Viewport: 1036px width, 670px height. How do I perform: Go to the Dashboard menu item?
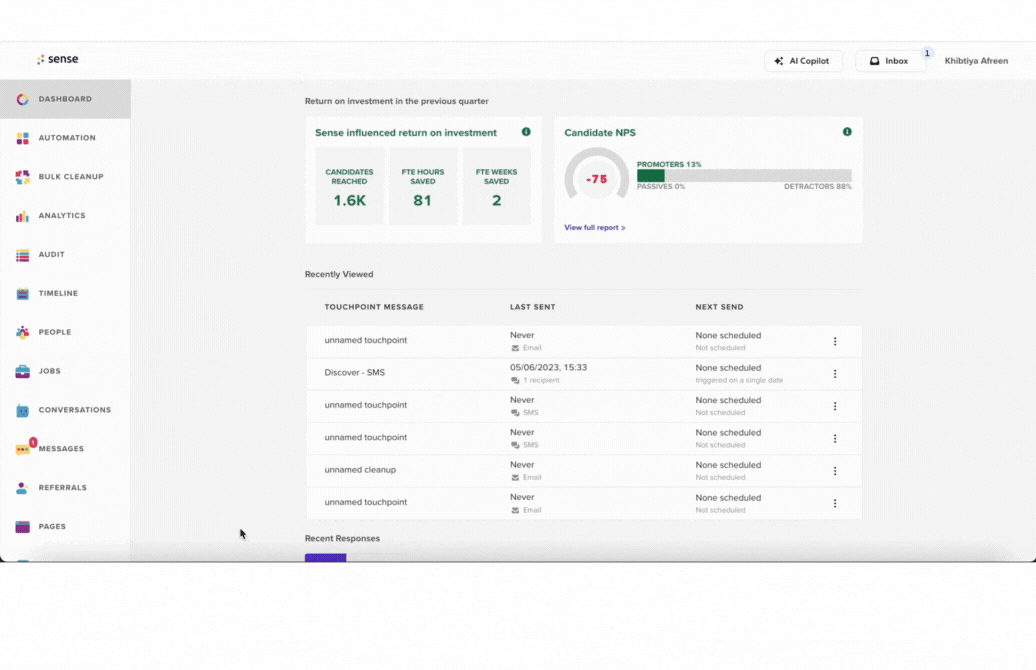click(x=65, y=99)
